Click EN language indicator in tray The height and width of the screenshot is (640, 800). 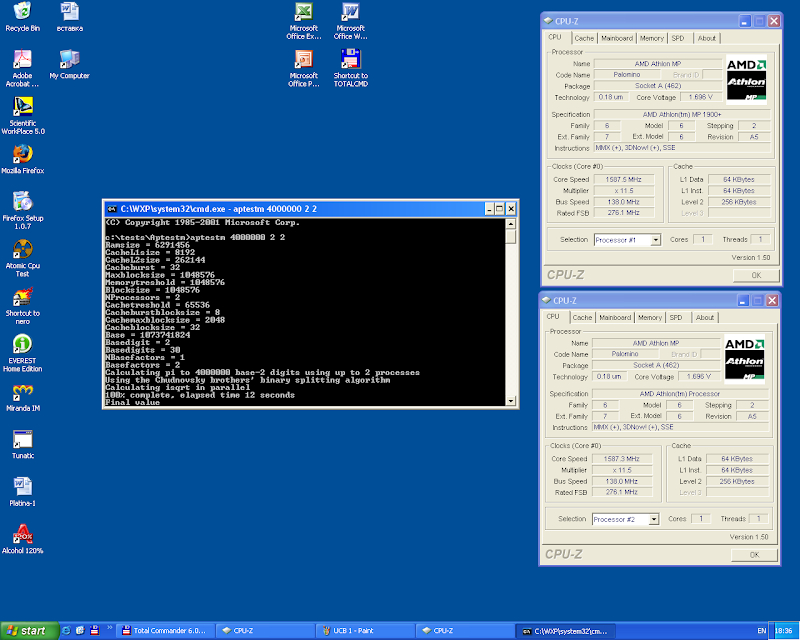762,631
